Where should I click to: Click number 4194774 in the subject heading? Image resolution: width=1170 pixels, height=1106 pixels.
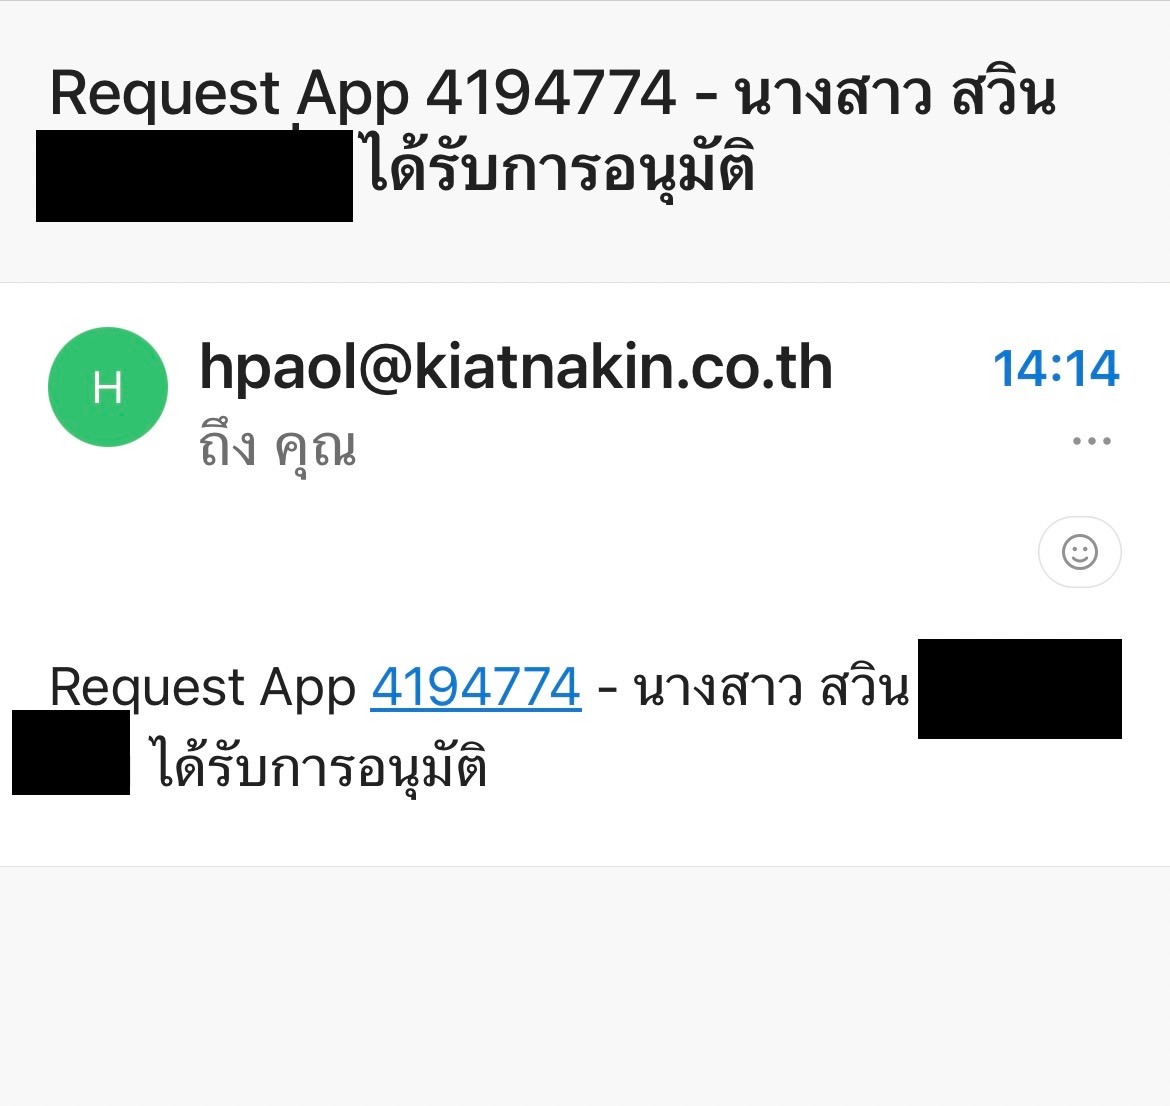tap(551, 93)
